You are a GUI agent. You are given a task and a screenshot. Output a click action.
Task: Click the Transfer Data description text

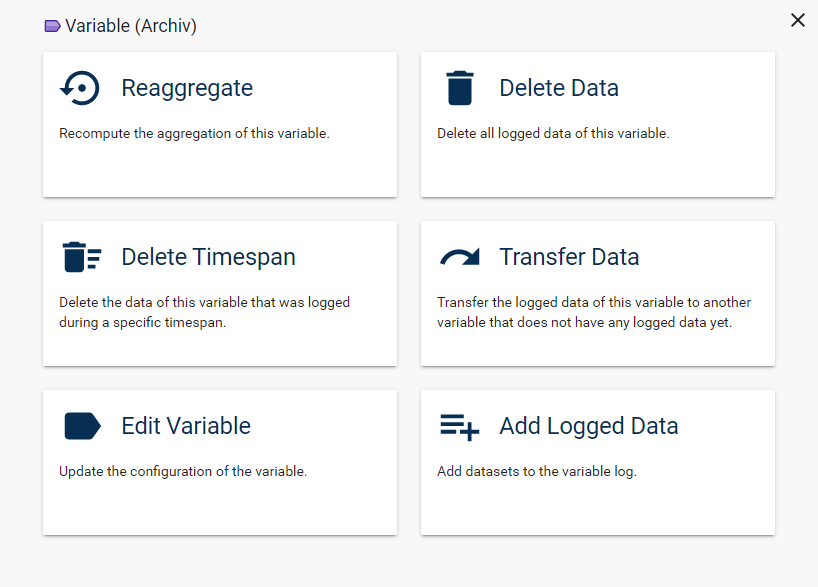pyautogui.click(x=594, y=312)
